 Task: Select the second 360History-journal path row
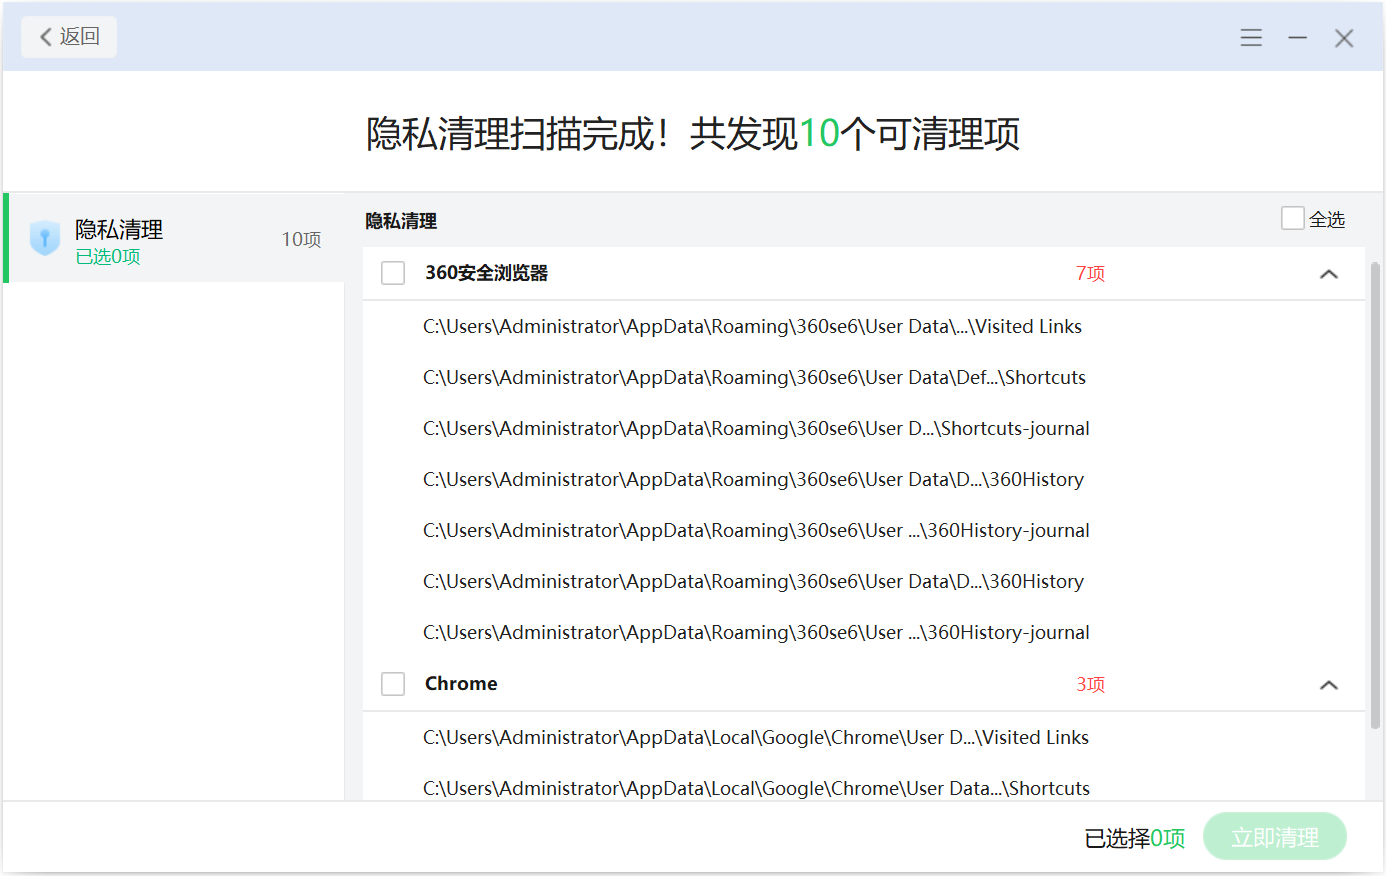point(756,633)
